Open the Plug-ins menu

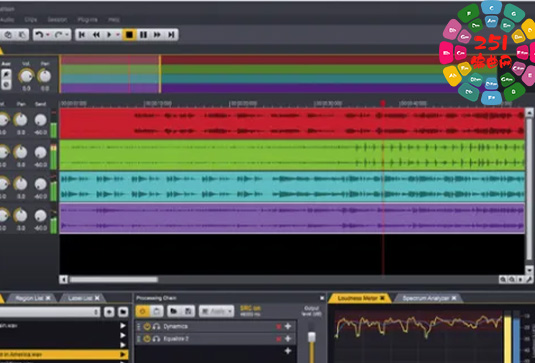[x=87, y=20]
